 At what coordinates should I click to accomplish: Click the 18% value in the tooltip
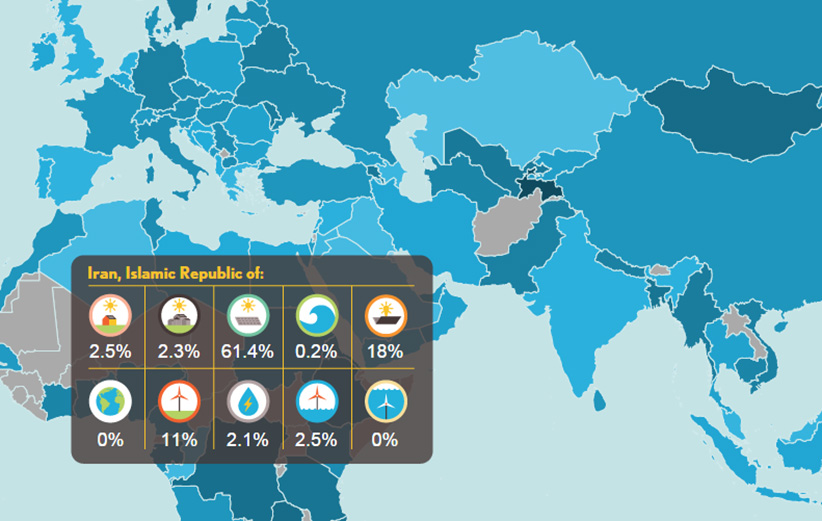point(385,352)
